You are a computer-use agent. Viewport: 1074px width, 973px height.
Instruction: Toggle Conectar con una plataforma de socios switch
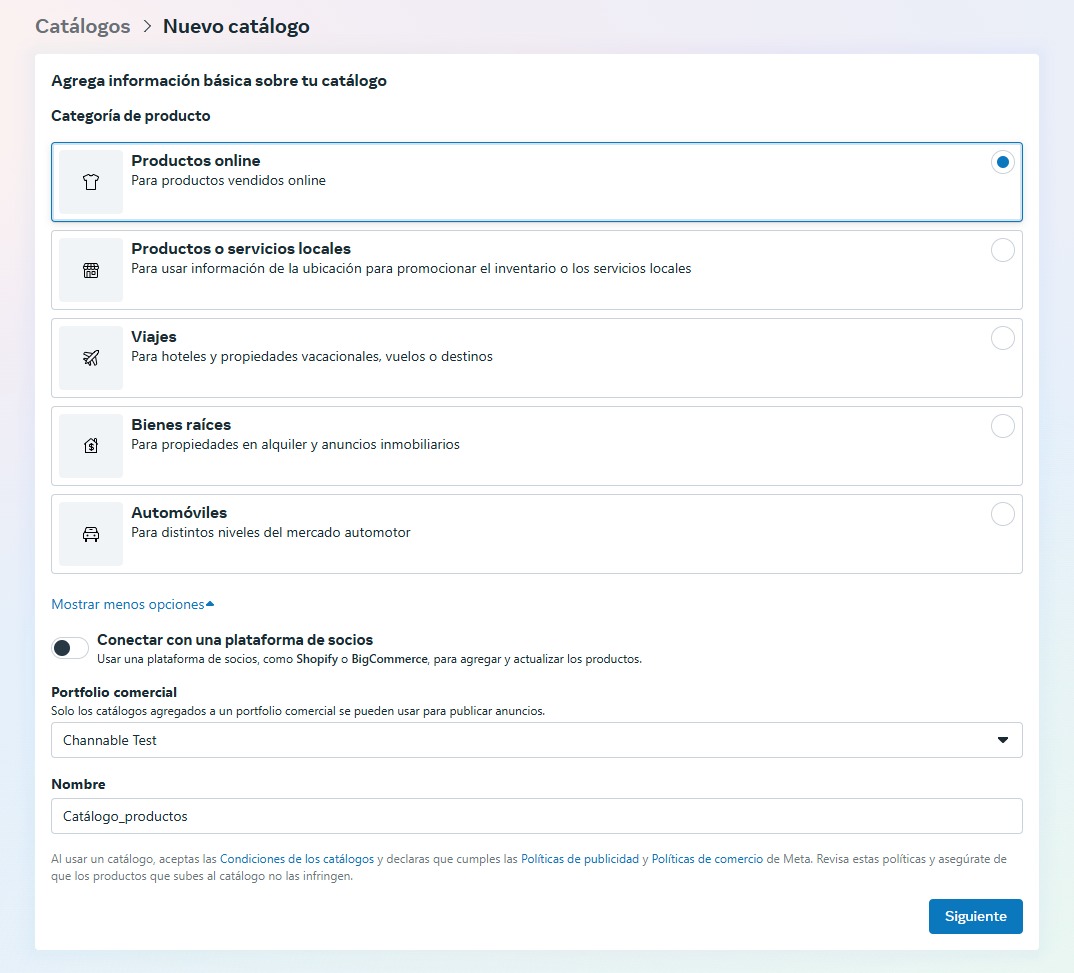[70, 648]
